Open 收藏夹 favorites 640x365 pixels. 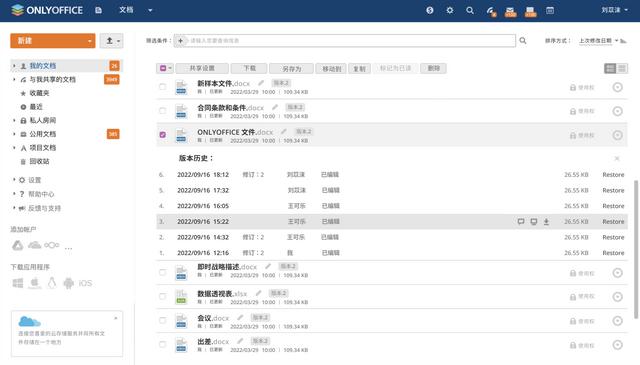click(39, 93)
